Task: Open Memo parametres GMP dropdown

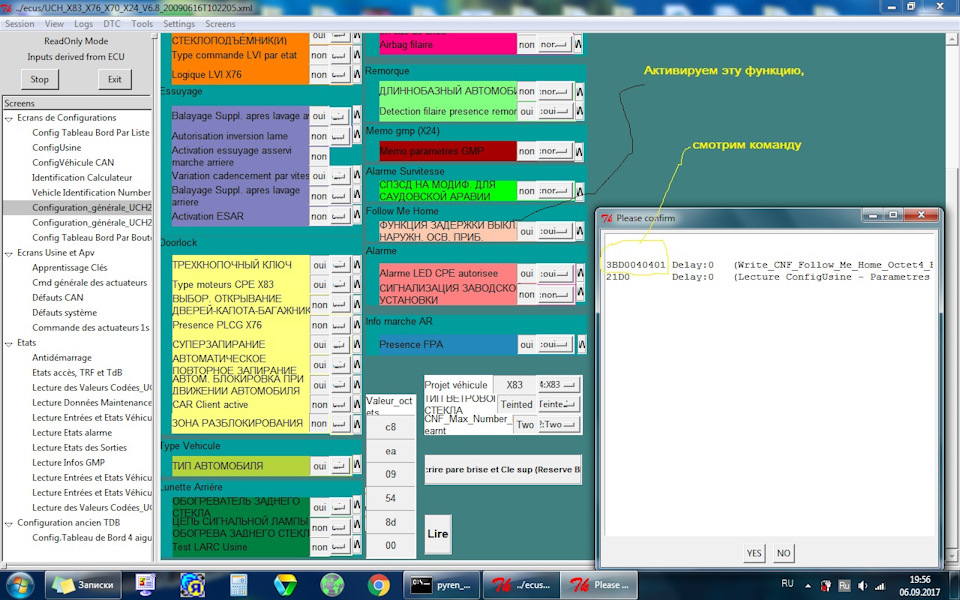Action: click(555, 151)
